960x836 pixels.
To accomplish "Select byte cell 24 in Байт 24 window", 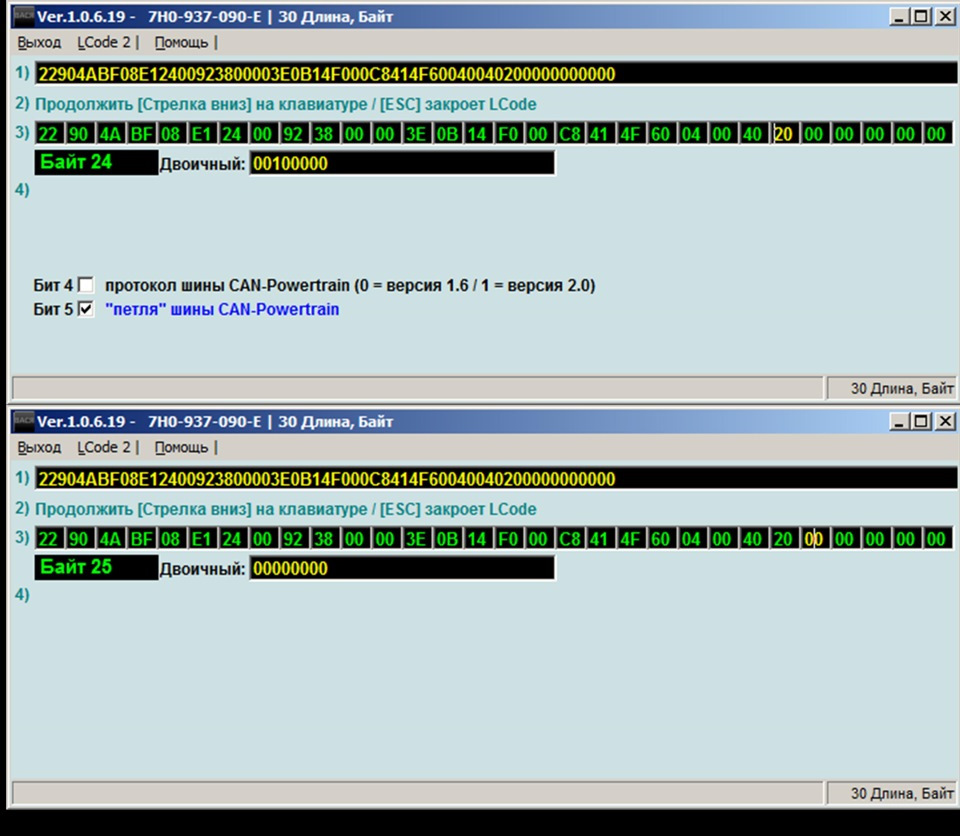I will coord(233,134).
